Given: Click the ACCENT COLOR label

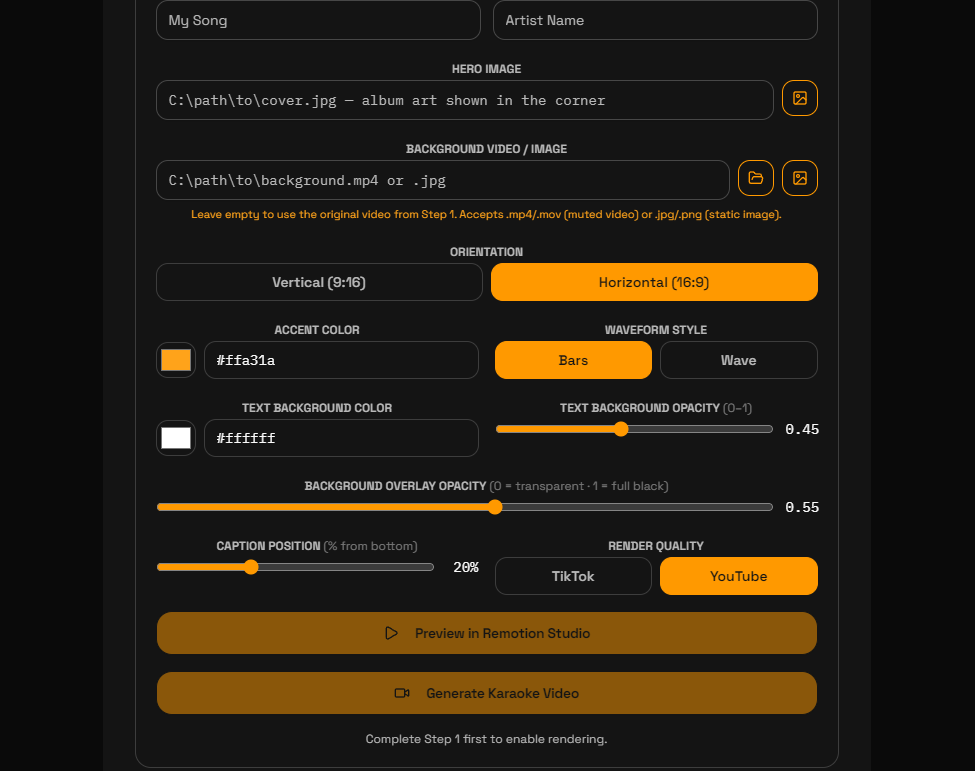Looking at the screenshot, I should [x=317, y=330].
